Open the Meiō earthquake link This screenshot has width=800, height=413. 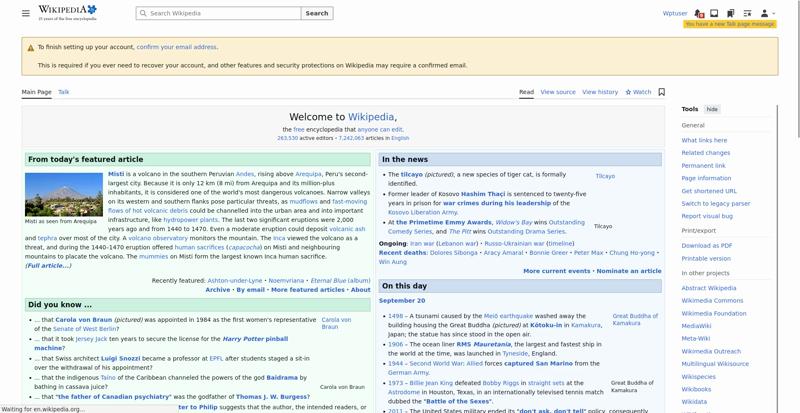(508, 316)
